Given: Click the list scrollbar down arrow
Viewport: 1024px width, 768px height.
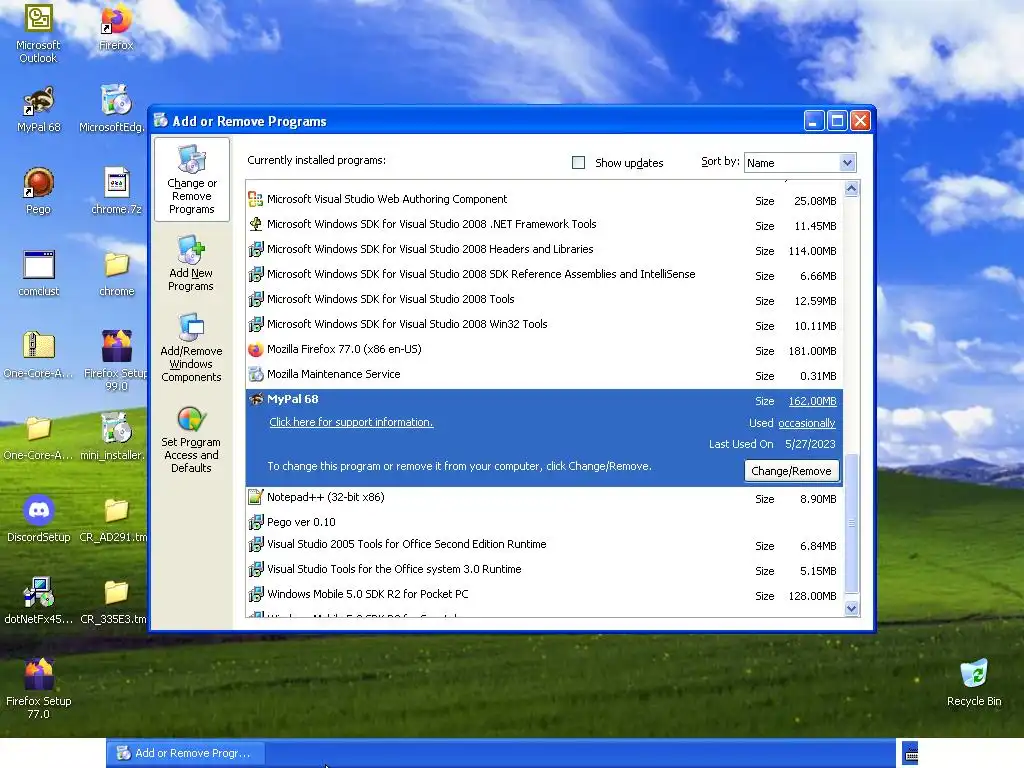Looking at the screenshot, I should pos(851,608).
